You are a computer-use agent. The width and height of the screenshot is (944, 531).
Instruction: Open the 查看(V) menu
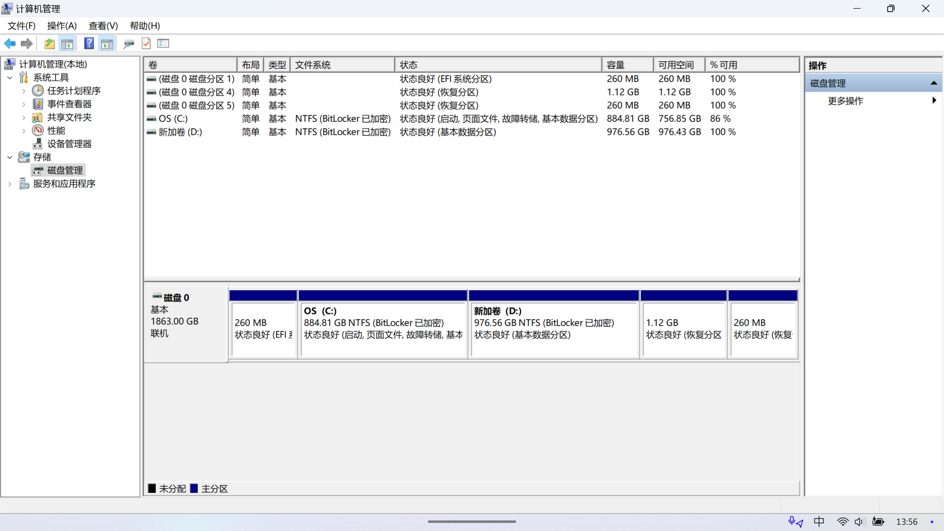pyautogui.click(x=103, y=26)
